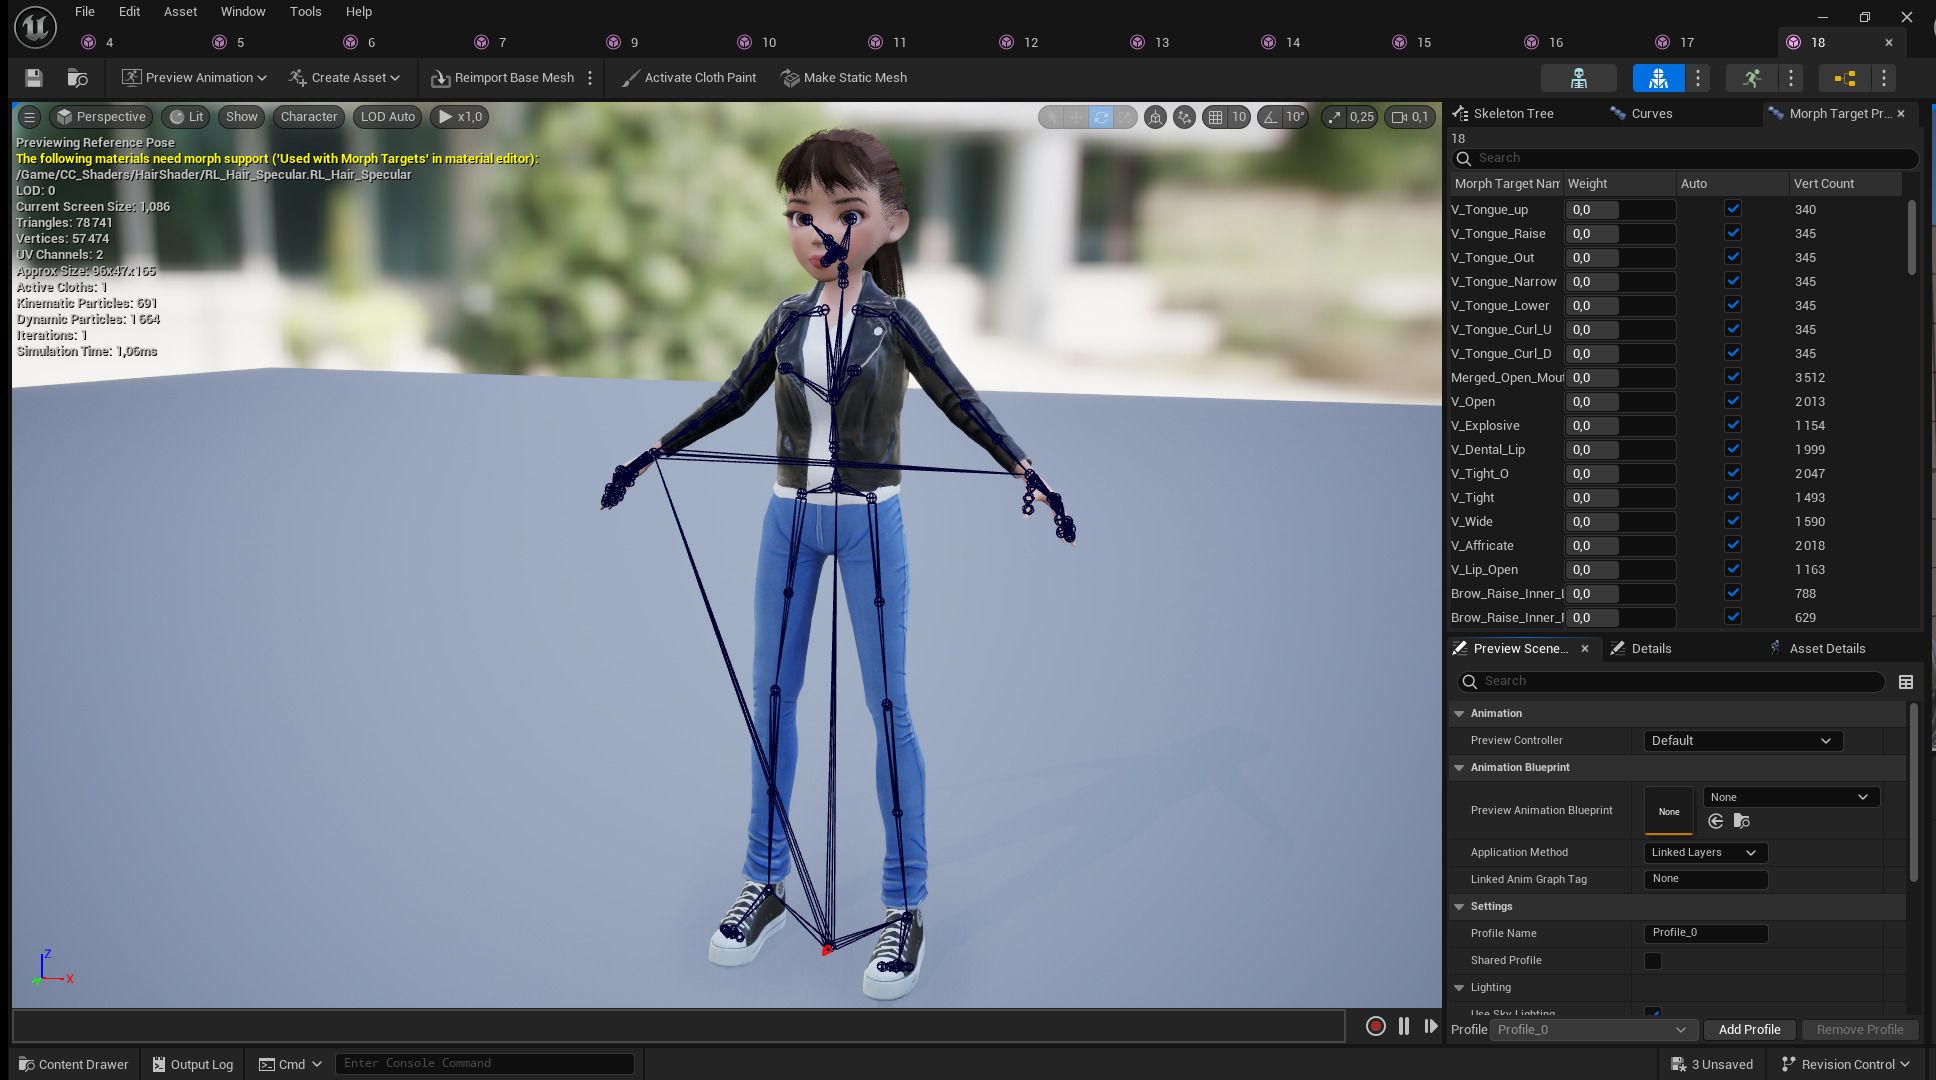Screen dimensions: 1936x1080
Task: Toggle Auto checkbox for V_Tongue_up
Action: [1733, 209]
